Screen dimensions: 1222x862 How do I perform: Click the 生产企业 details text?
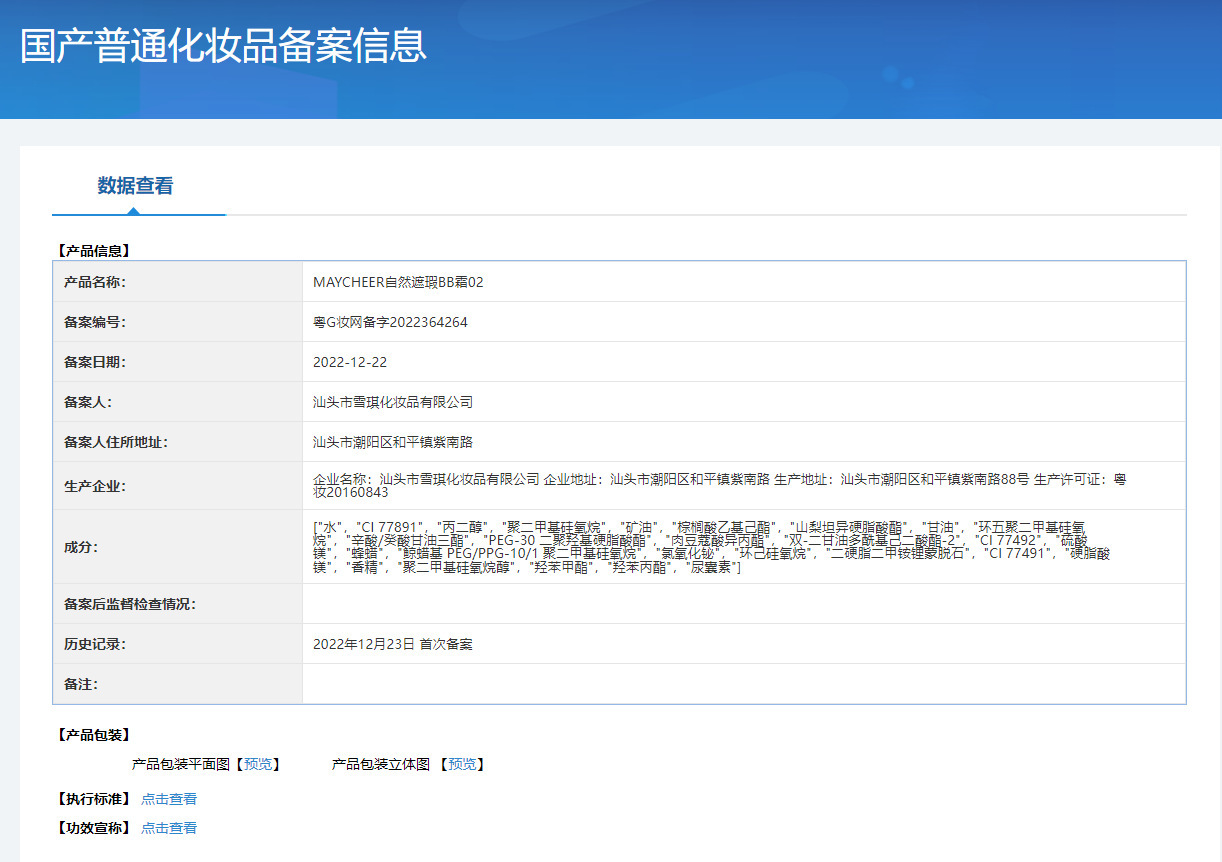720,486
